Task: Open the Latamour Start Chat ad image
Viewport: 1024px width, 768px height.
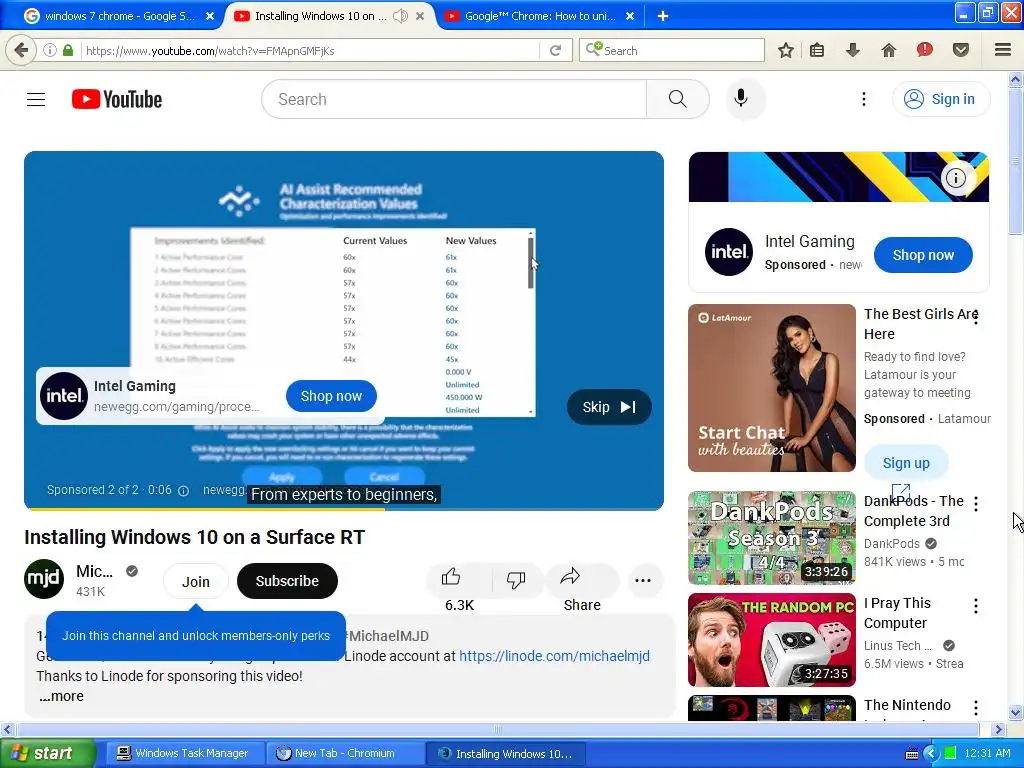Action: 771,388
